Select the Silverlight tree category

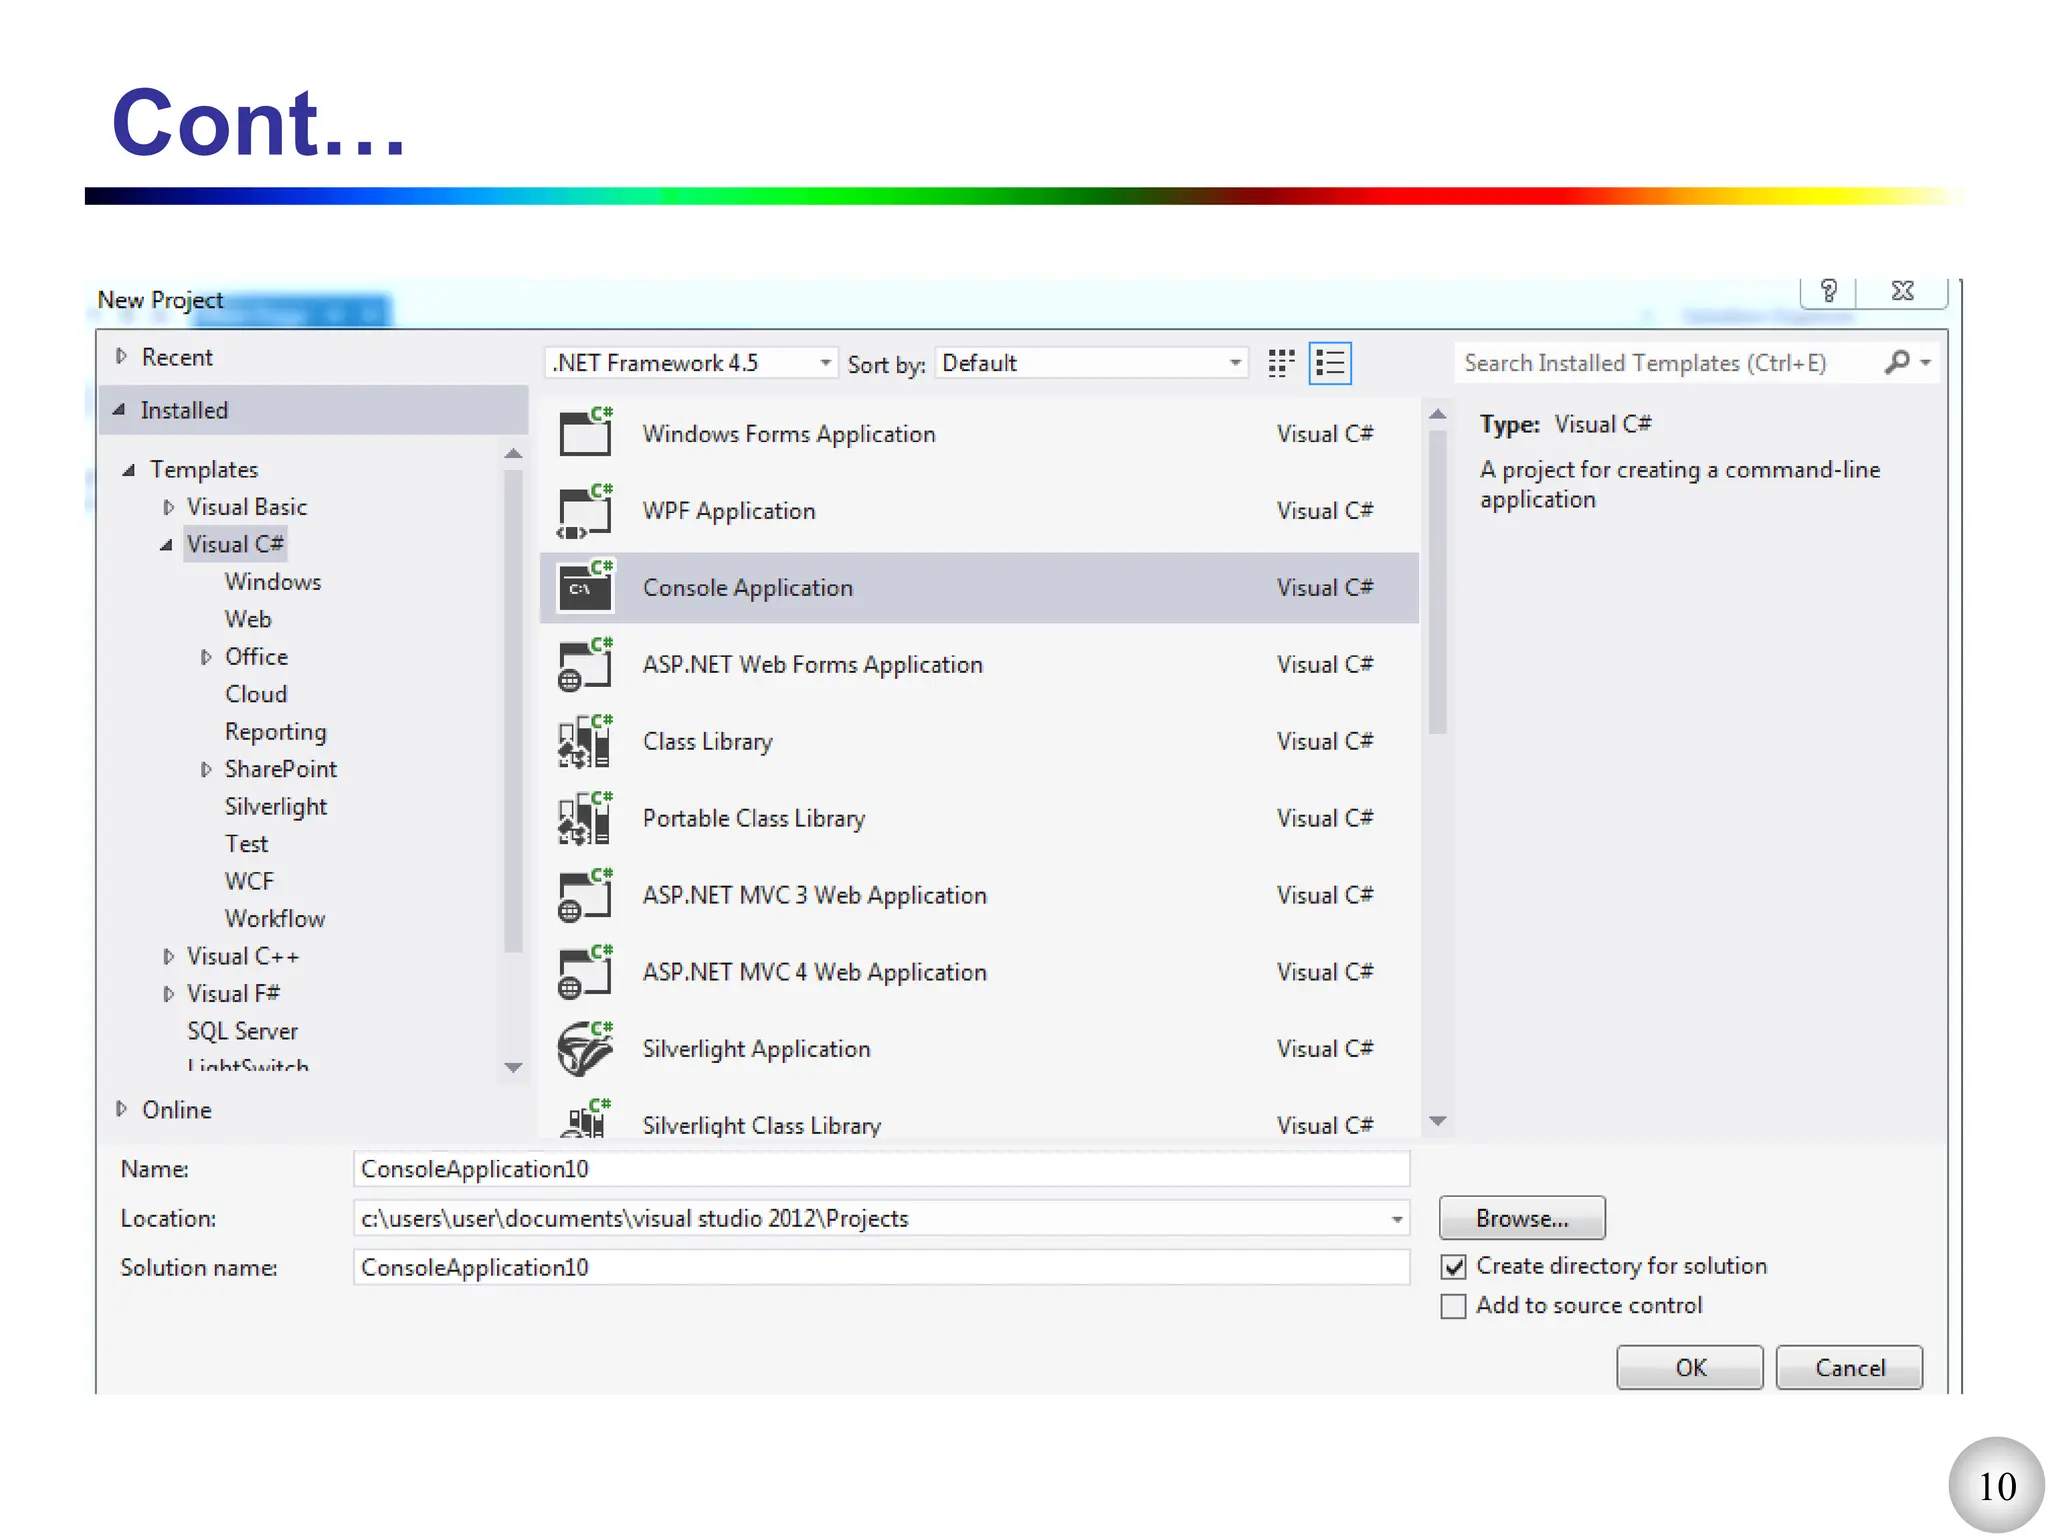pyautogui.click(x=276, y=806)
